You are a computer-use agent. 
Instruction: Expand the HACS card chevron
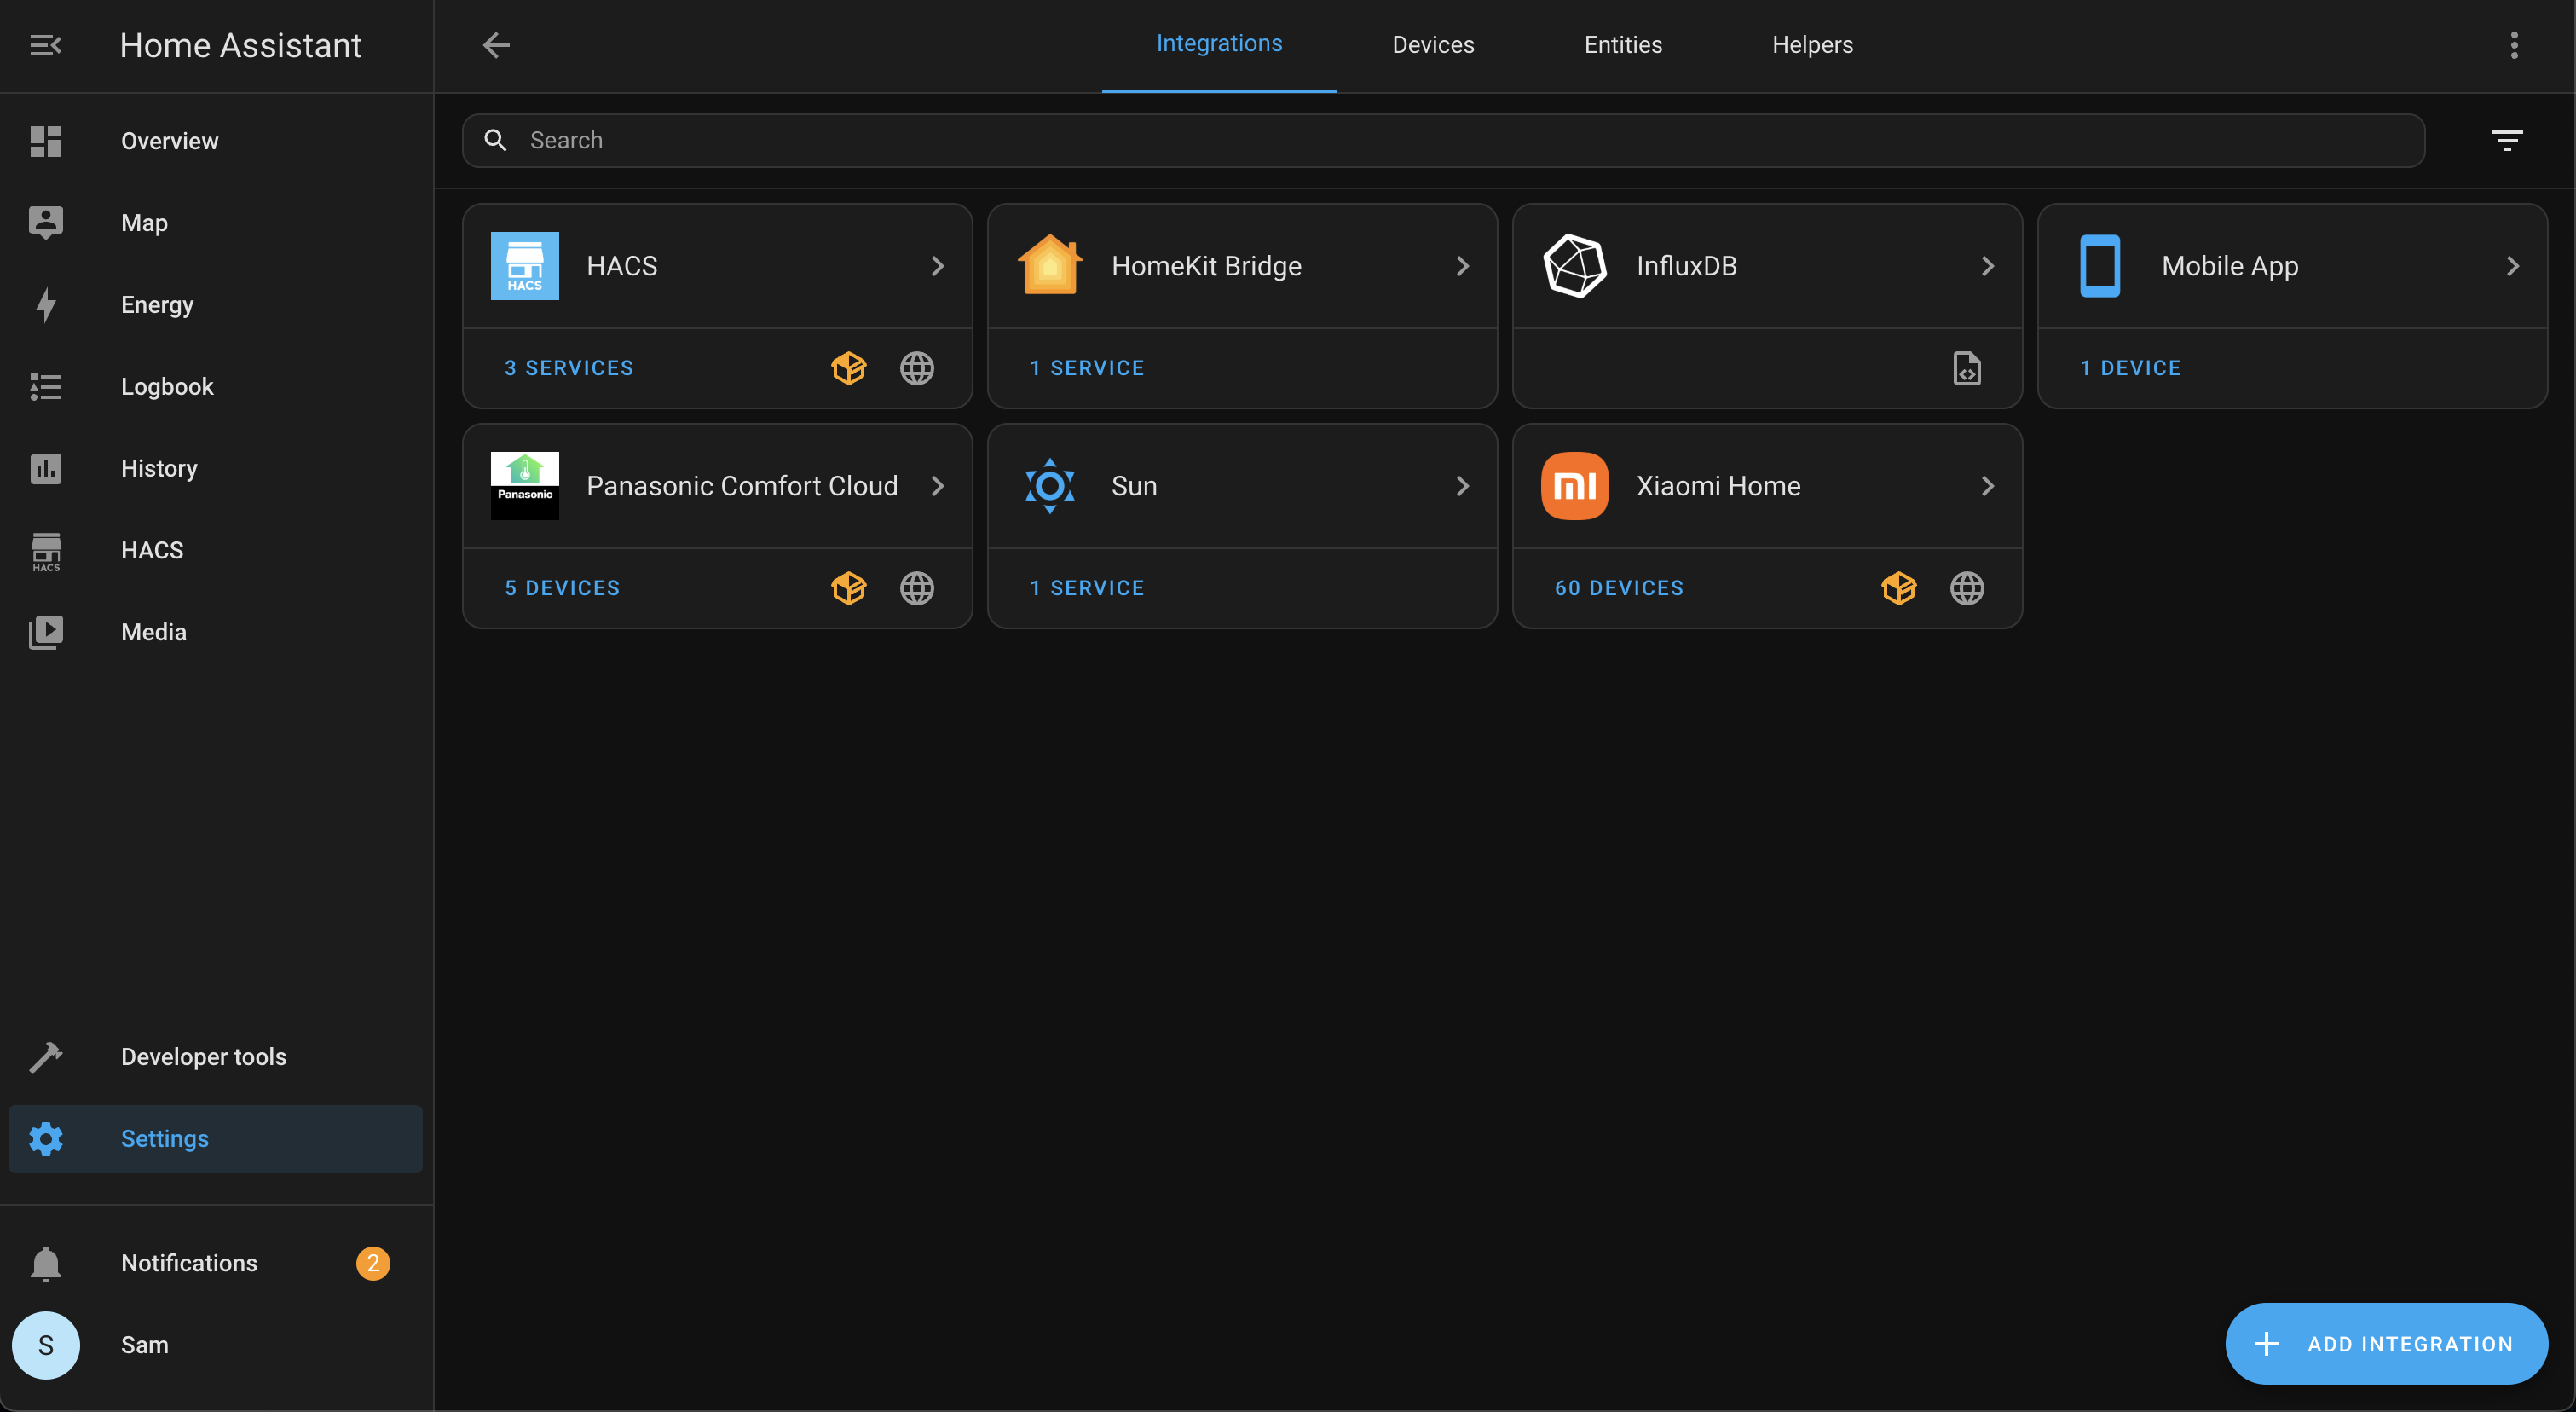937,266
